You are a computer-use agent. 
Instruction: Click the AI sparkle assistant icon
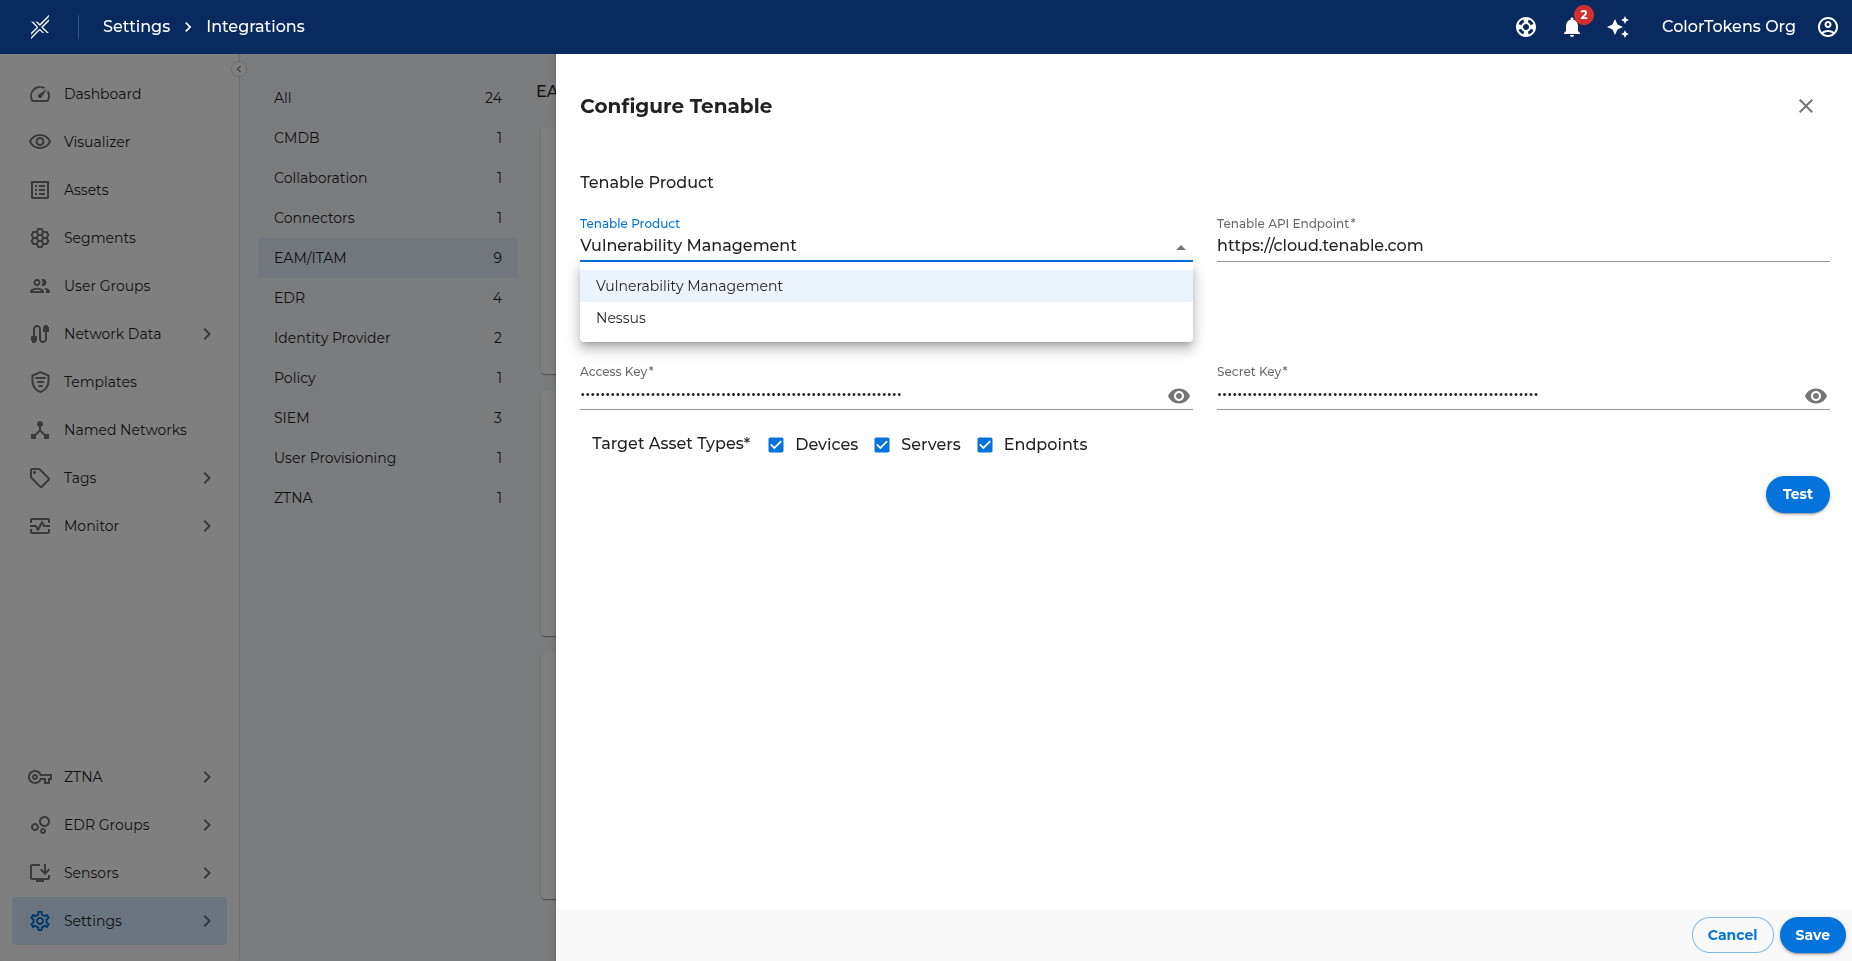point(1618,27)
